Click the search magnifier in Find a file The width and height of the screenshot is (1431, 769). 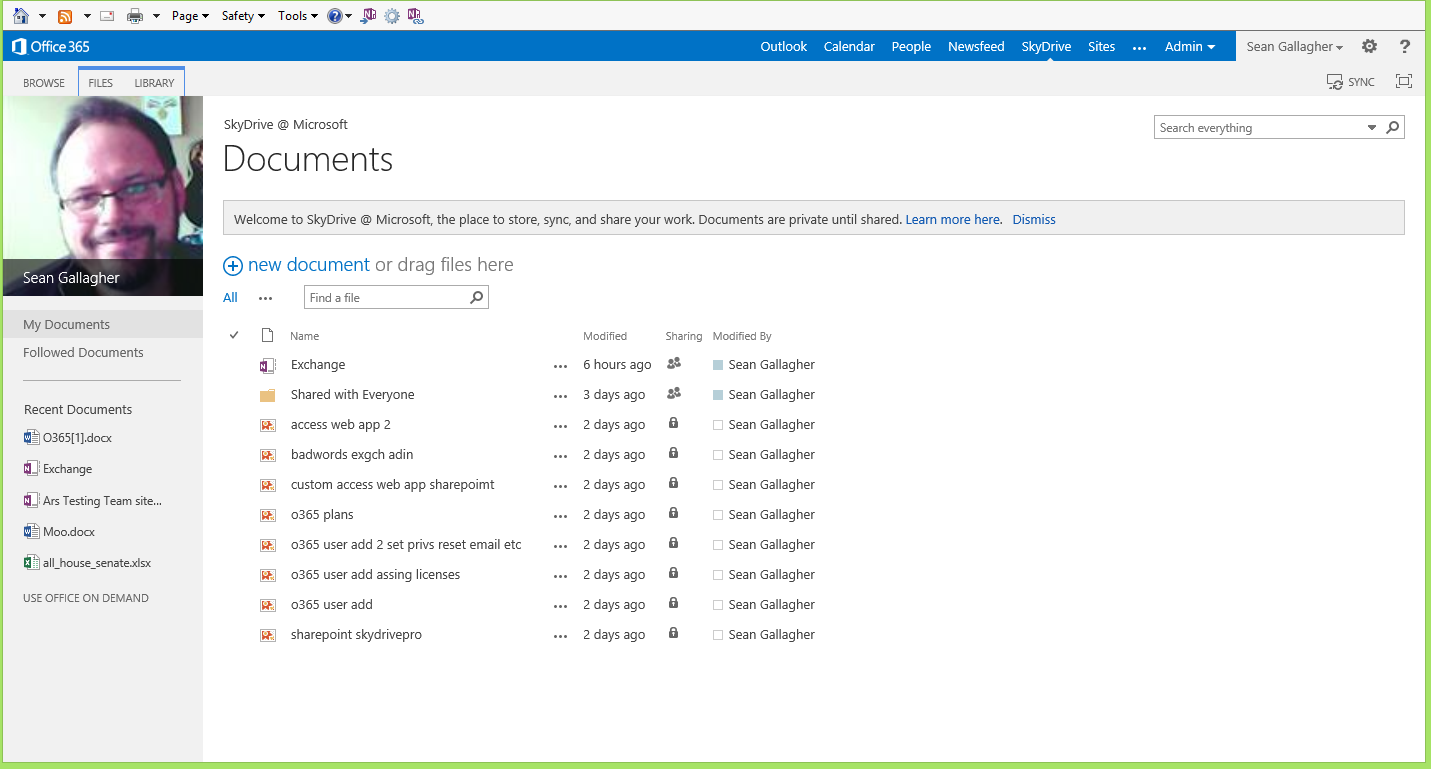477,297
